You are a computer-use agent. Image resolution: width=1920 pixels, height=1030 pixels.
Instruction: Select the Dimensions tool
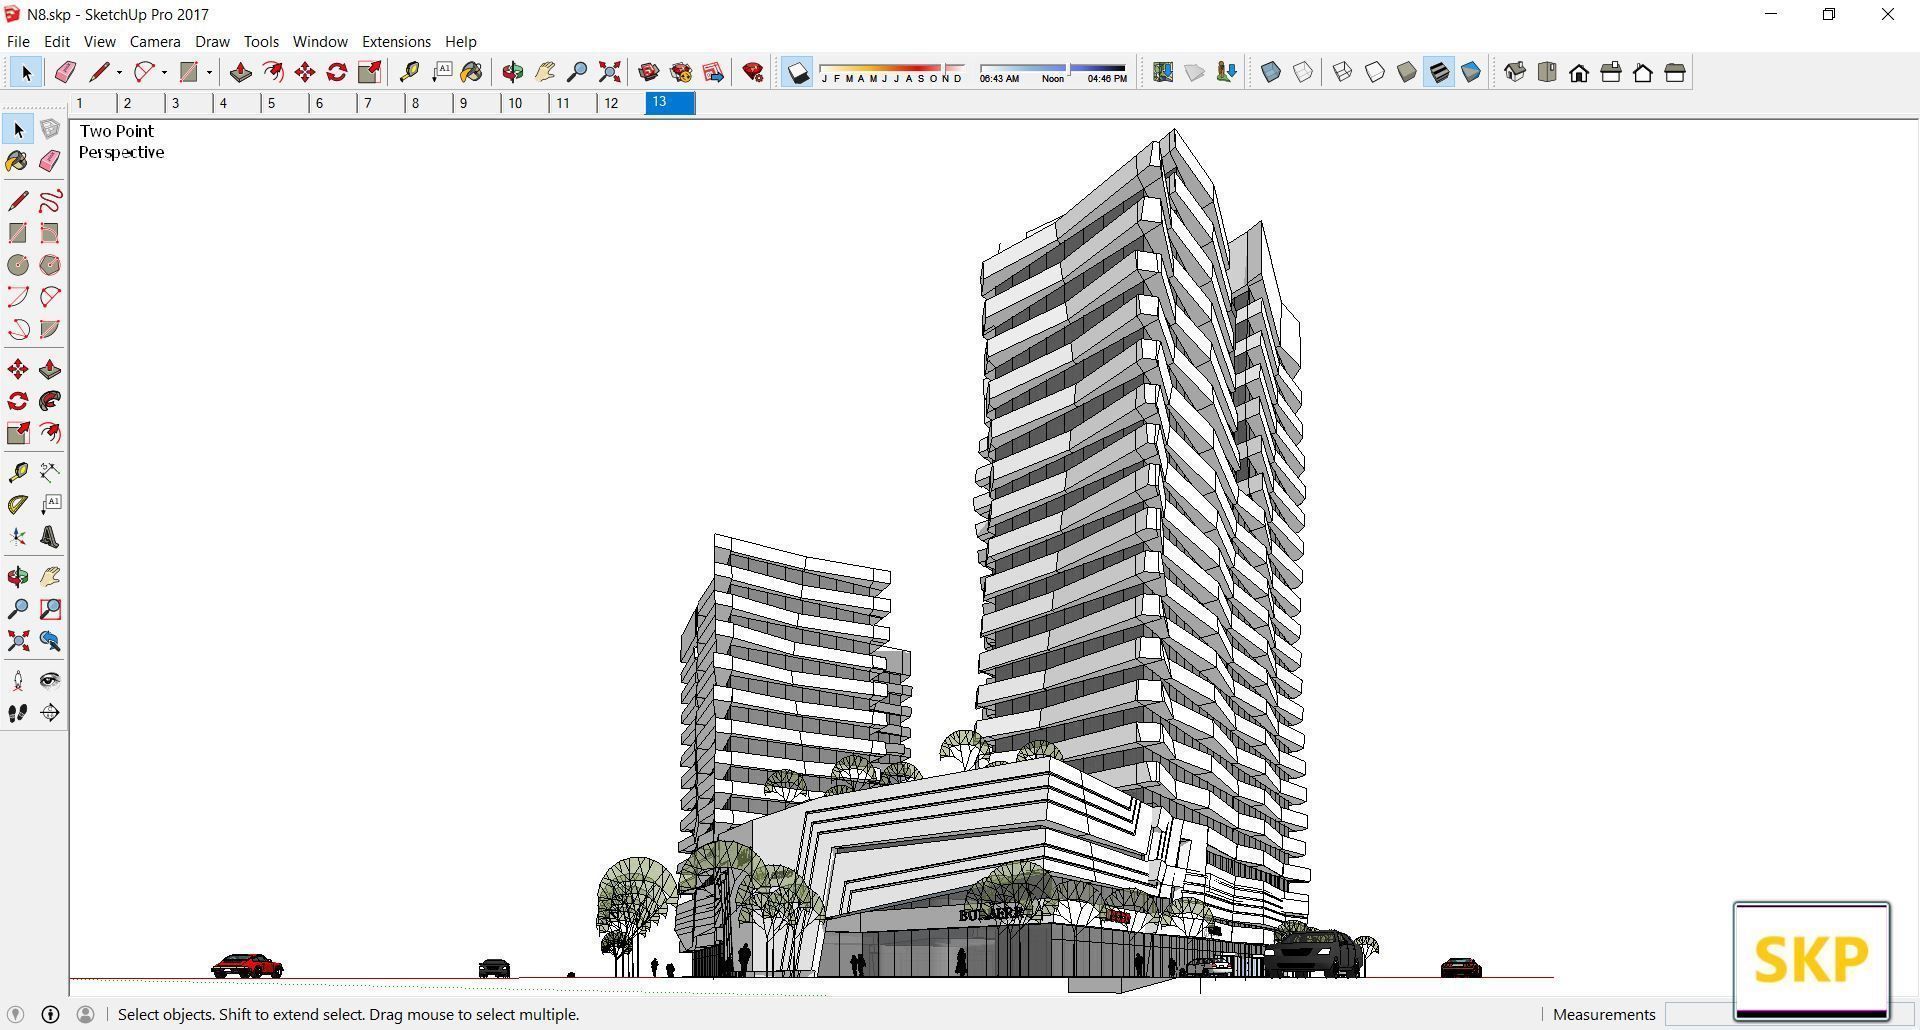50,472
